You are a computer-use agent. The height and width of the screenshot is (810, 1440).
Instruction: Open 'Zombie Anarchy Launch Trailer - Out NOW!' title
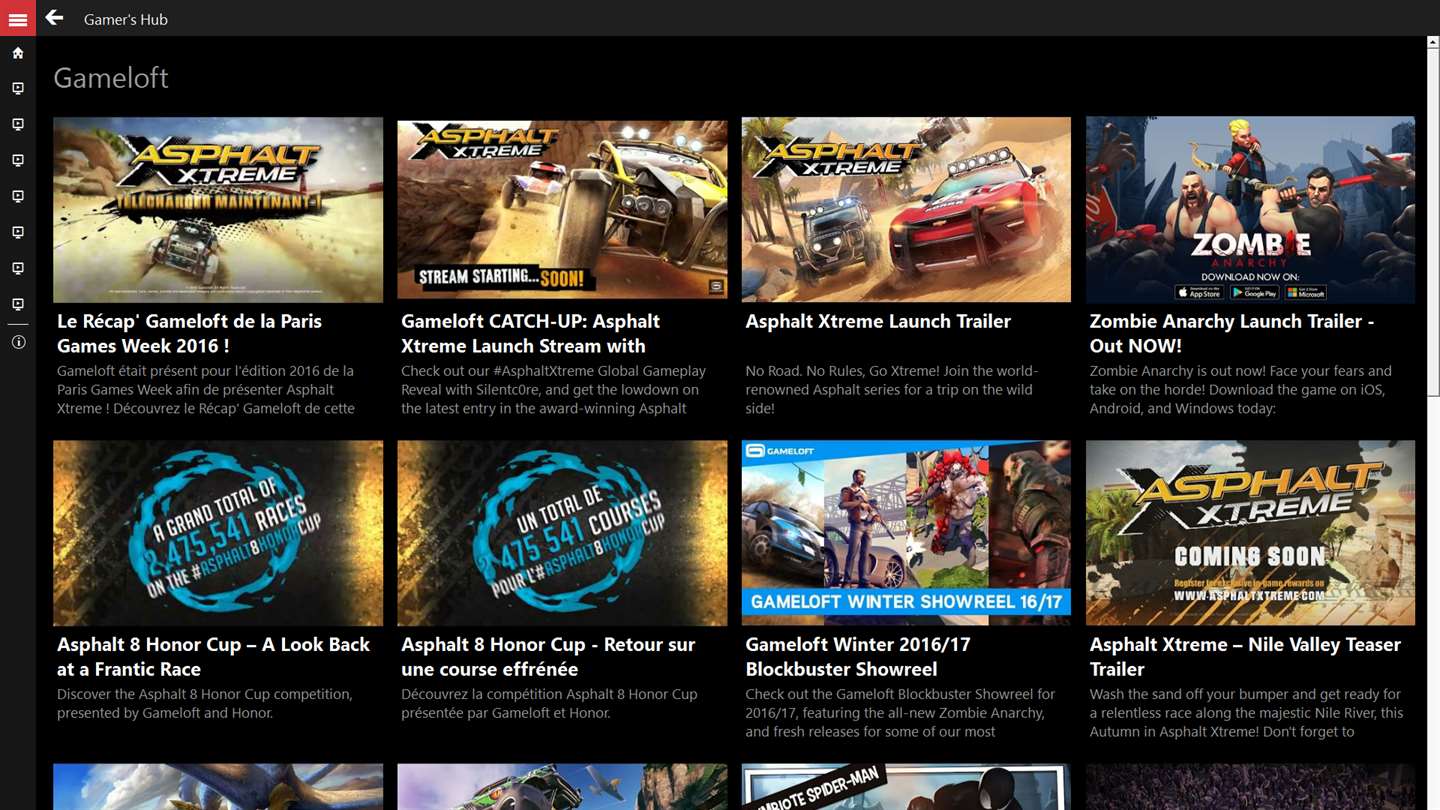coord(1232,333)
